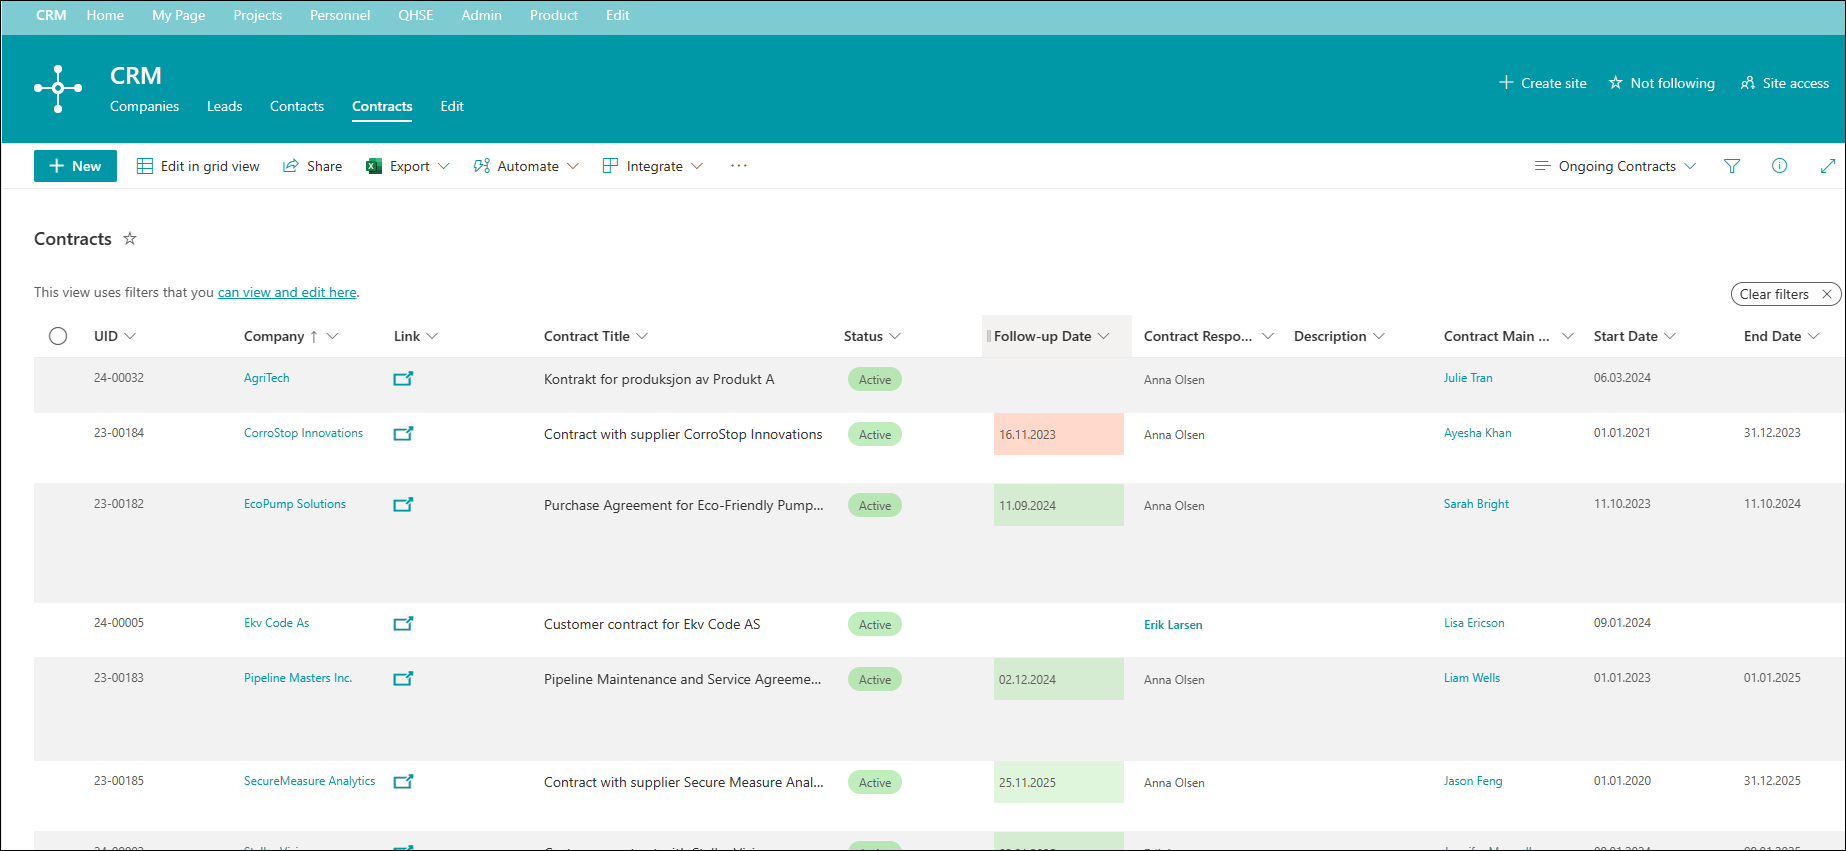Open the Ongoing Contracts view switcher
This screenshot has height=851, width=1846.
pyautogui.click(x=1616, y=166)
